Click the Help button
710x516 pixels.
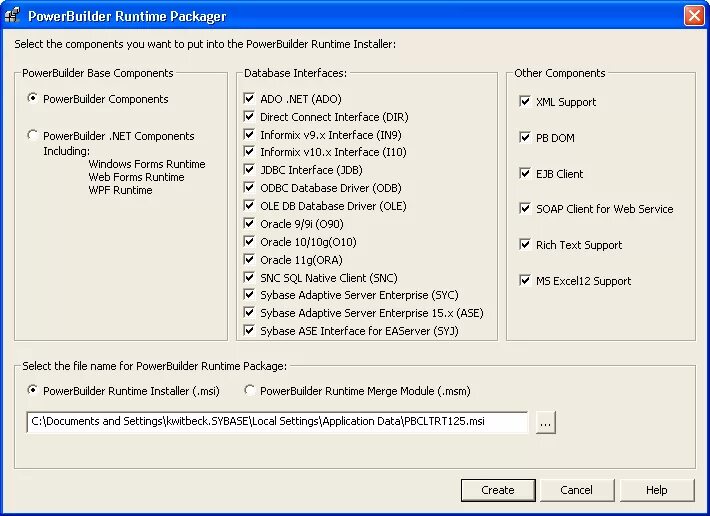(x=656, y=490)
